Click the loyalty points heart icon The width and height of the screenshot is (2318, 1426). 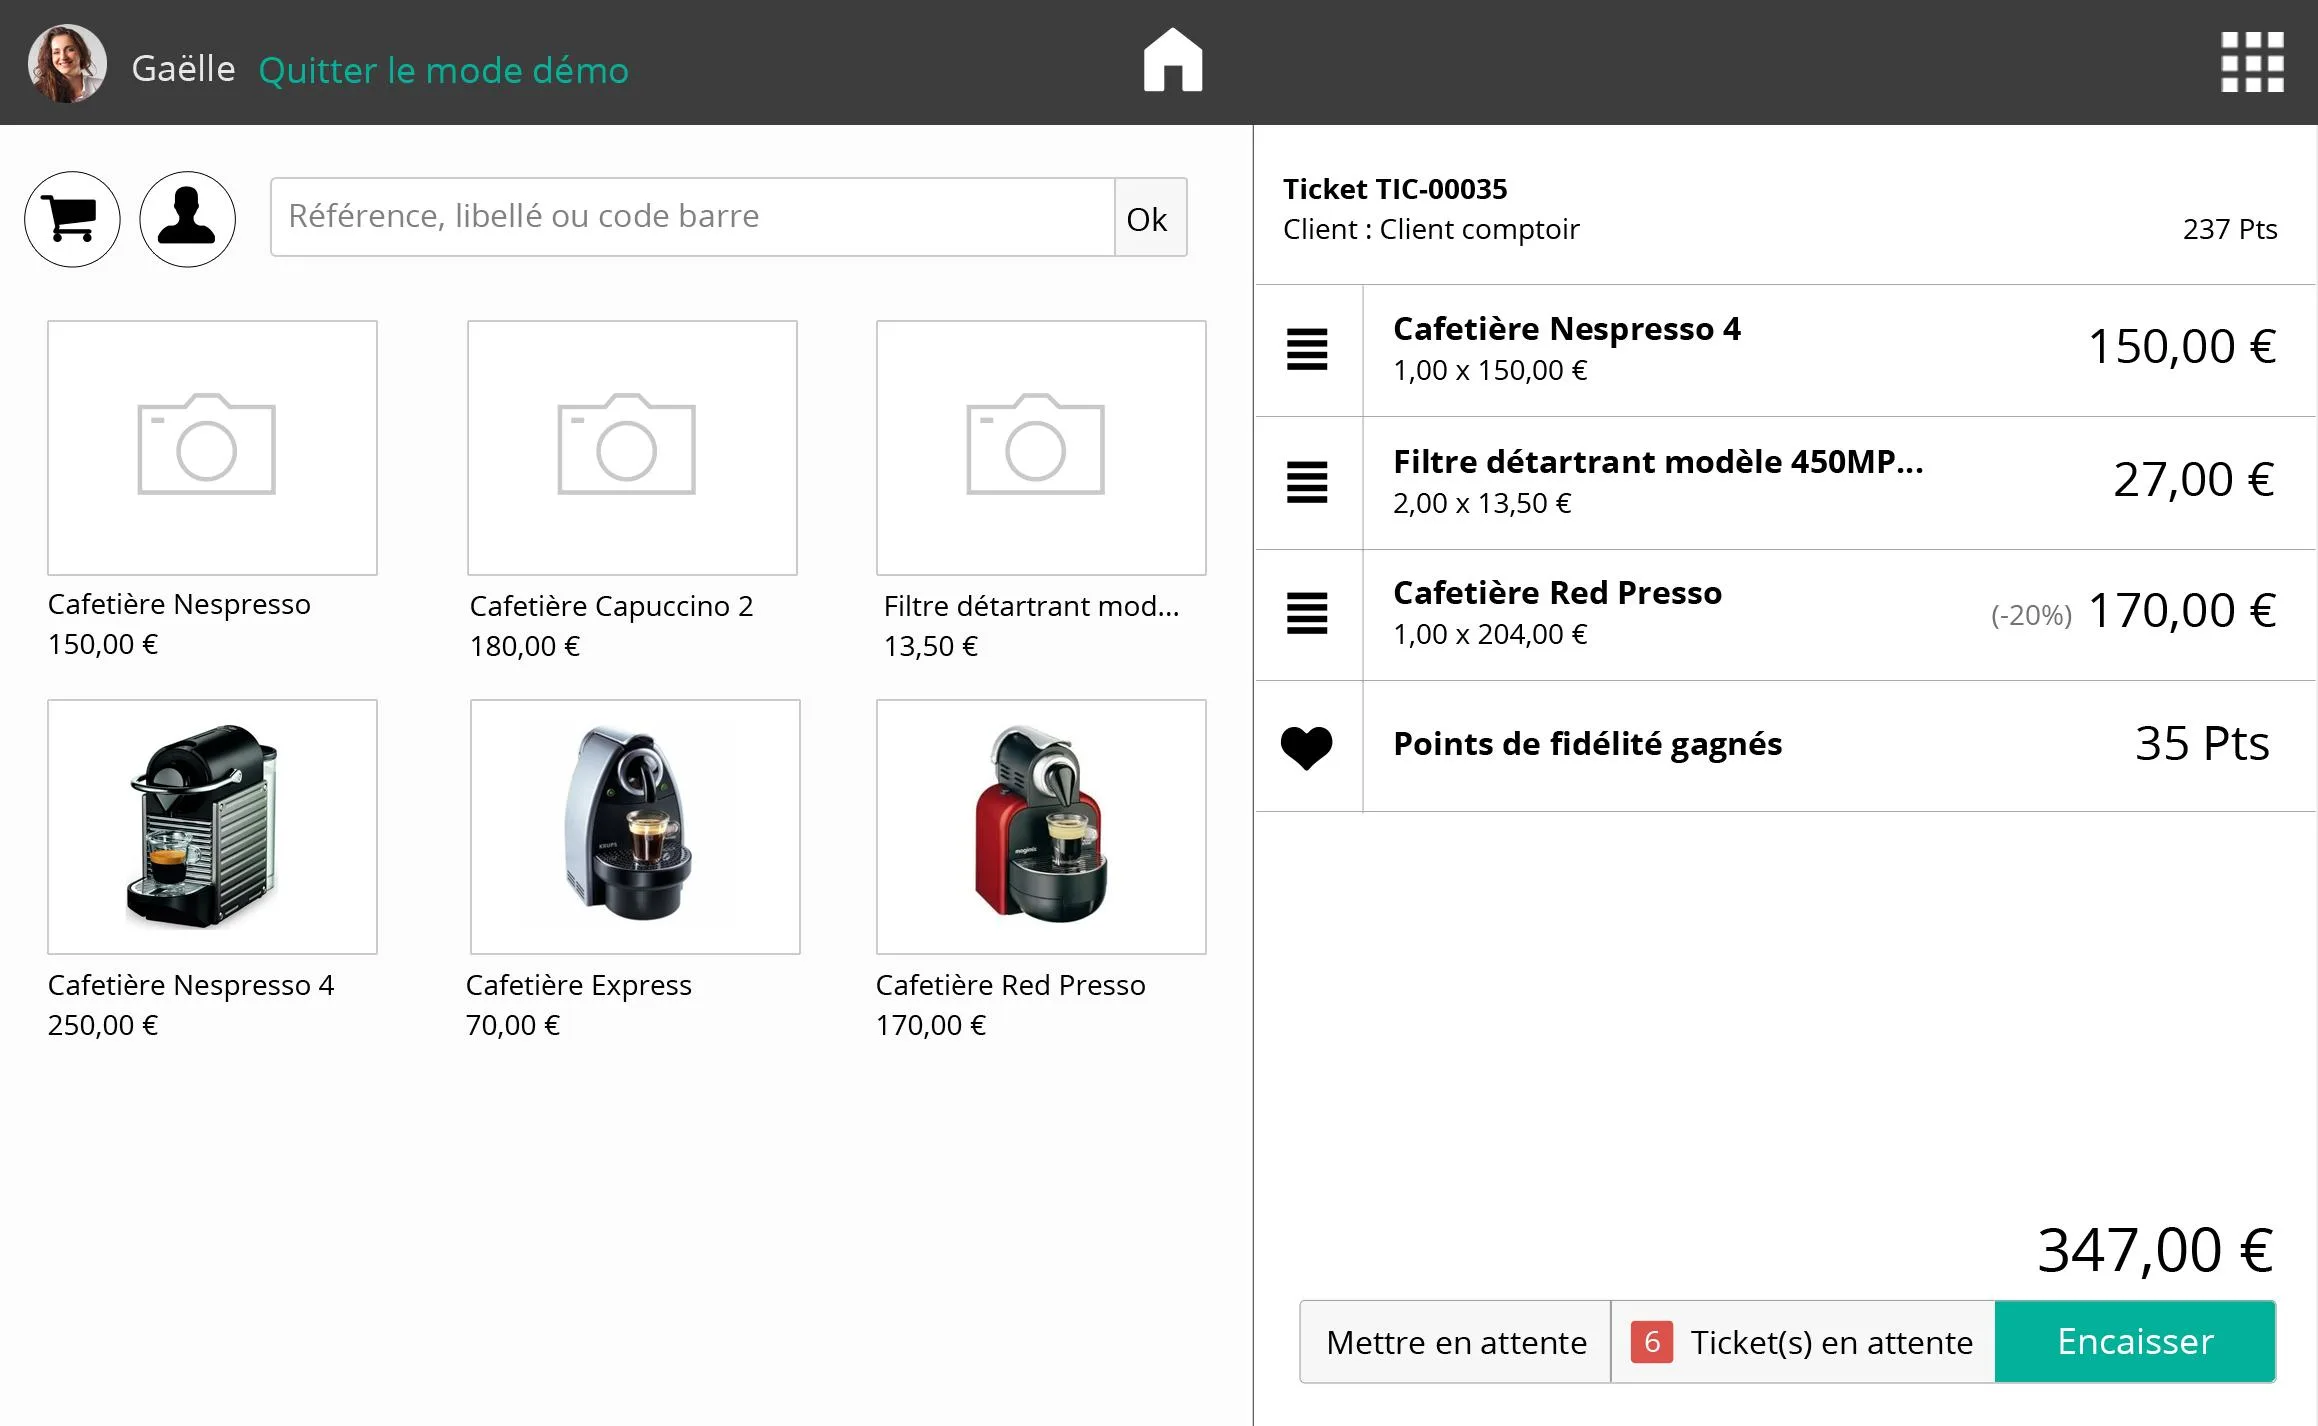[1307, 747]
